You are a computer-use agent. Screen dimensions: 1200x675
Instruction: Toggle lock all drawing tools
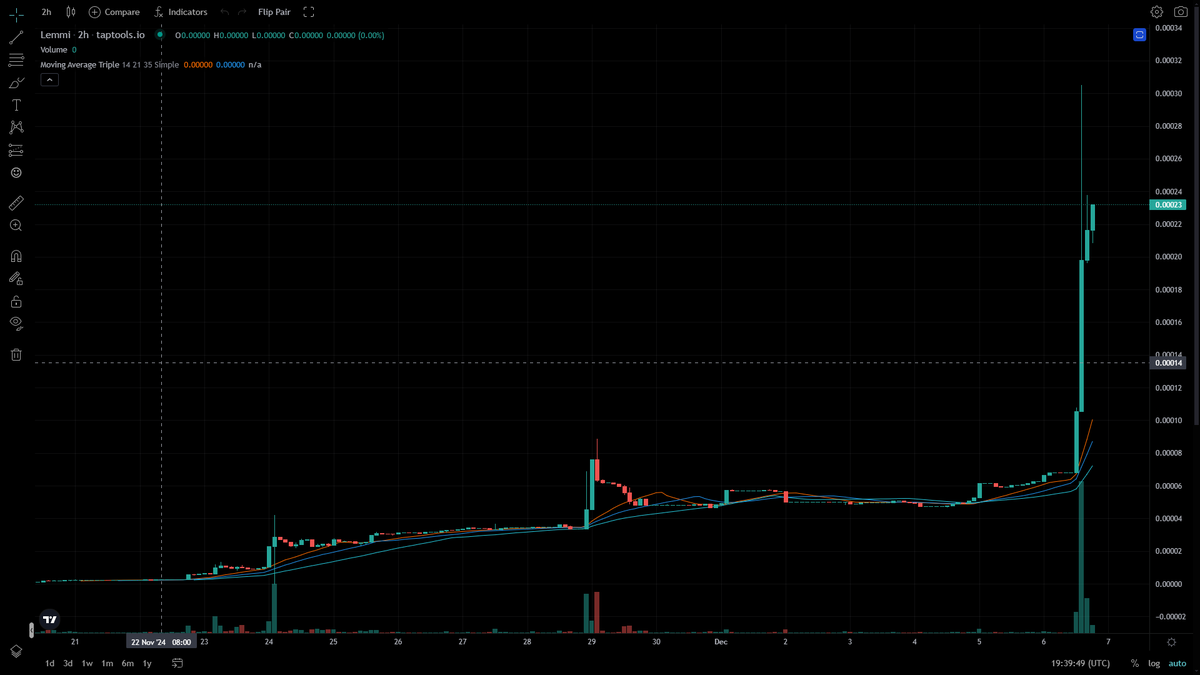pyautogui.click(x=16, y=301)
